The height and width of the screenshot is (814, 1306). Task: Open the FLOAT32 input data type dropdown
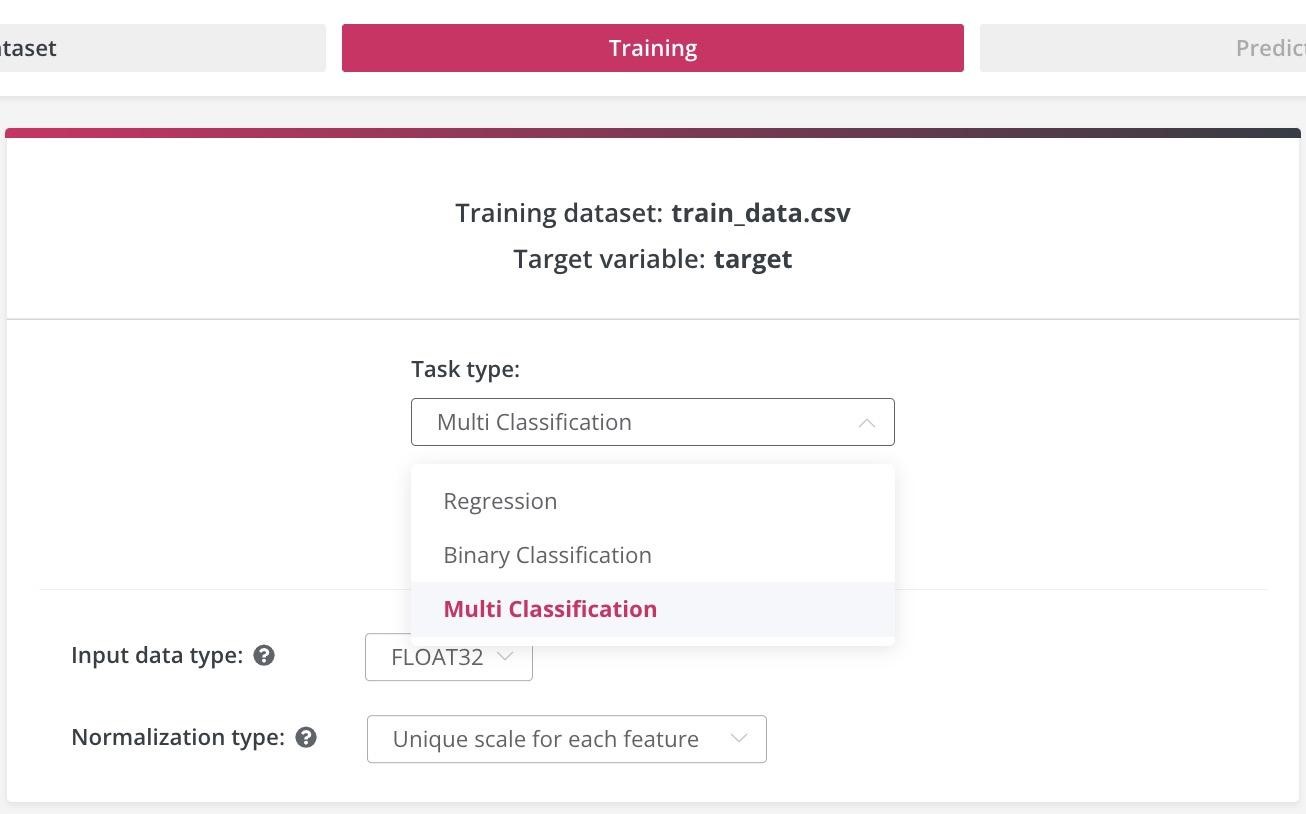(438, 657)
